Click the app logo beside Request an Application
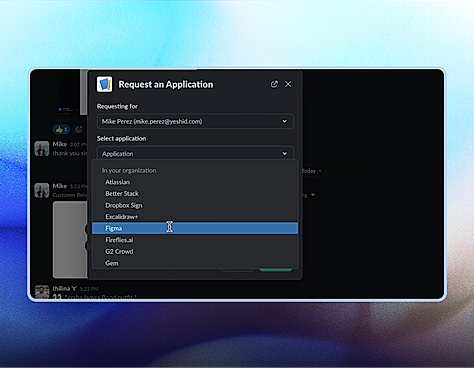 pos(104,84)
